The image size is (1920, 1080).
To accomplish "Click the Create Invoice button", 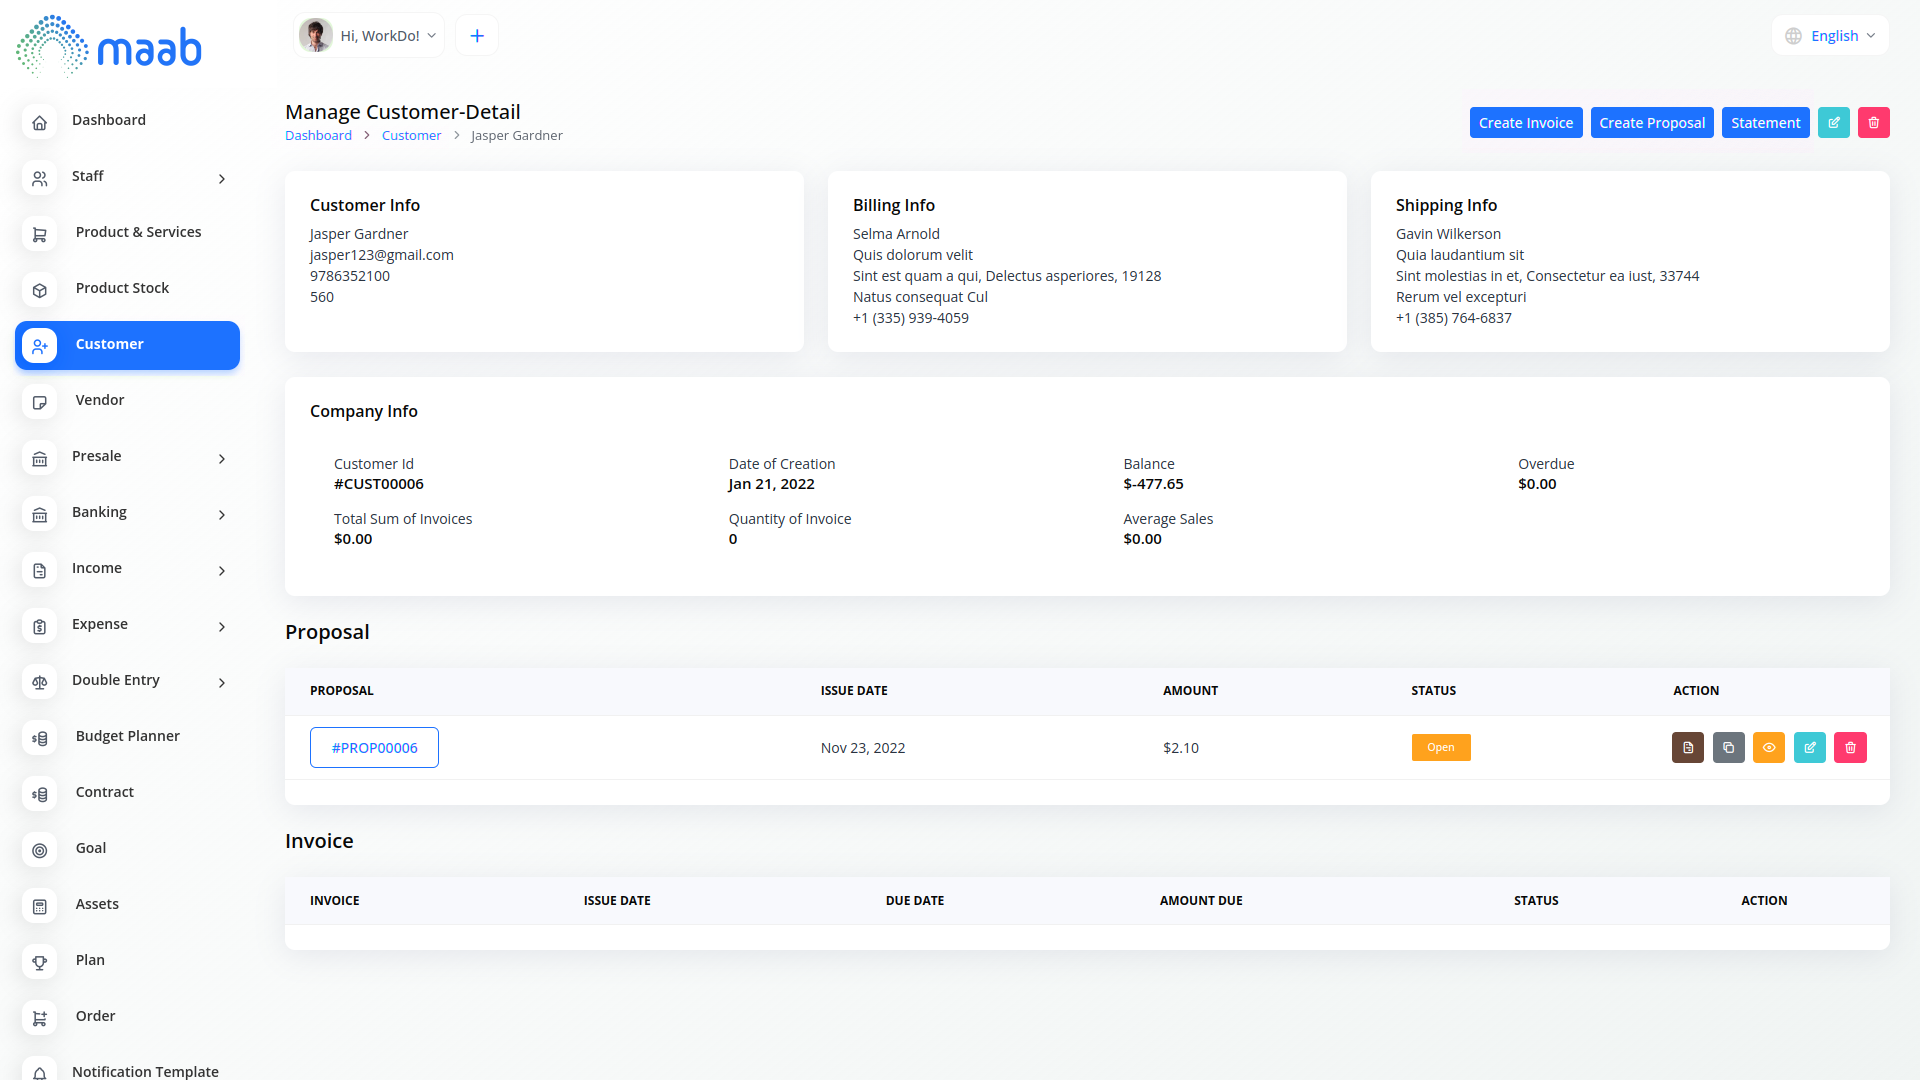I will [1525, 122].
